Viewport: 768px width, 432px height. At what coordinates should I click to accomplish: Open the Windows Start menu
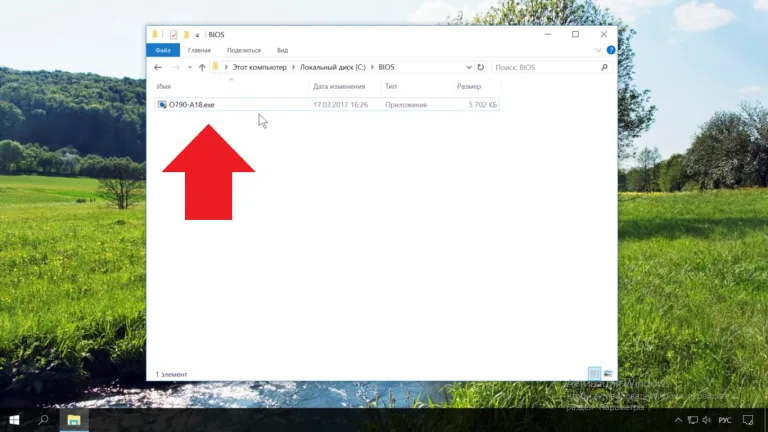click(x=14, y=420)
